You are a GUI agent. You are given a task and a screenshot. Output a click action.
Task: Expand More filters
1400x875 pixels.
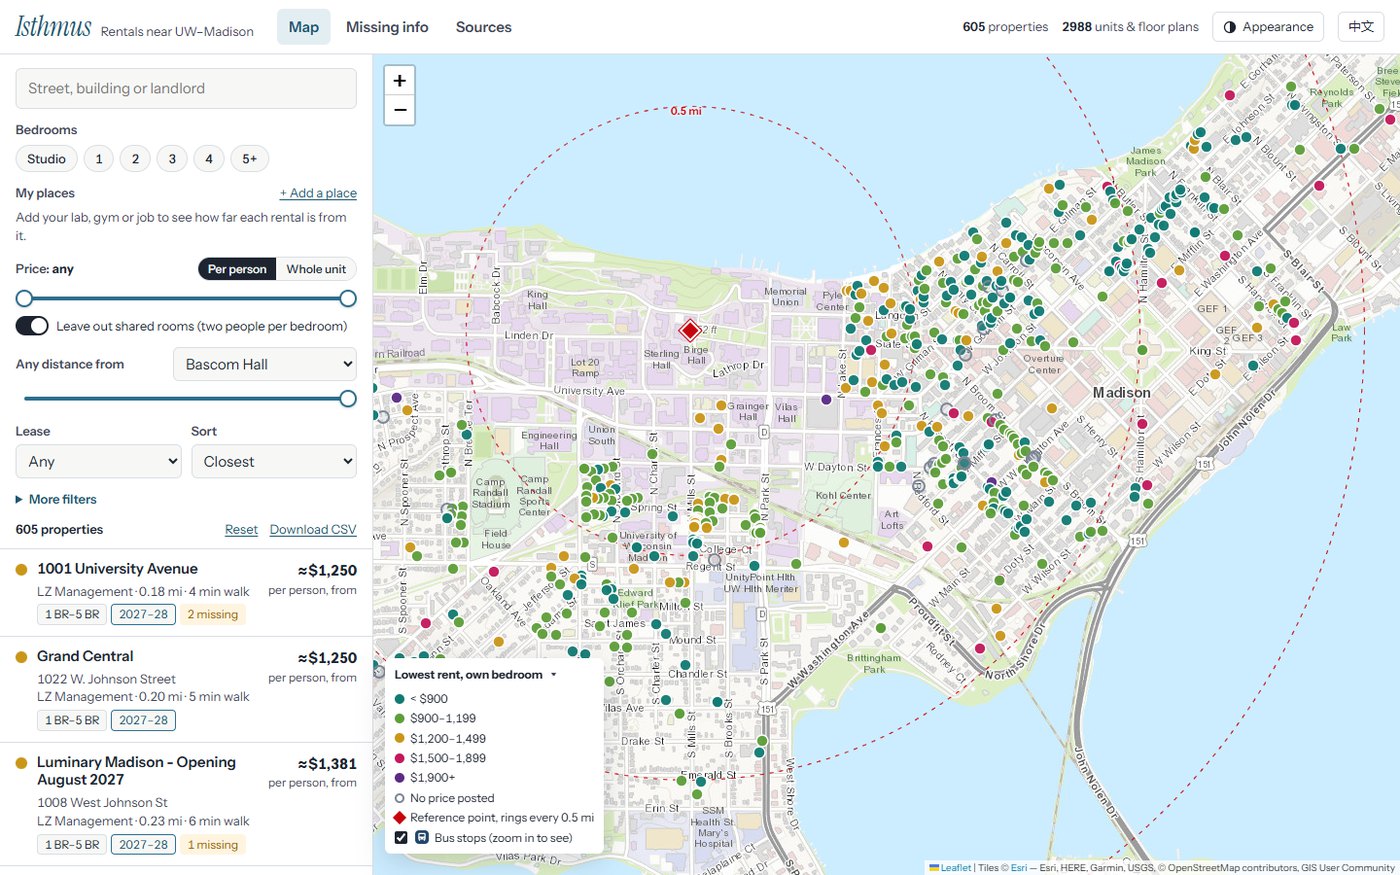[x=56, y=499]
